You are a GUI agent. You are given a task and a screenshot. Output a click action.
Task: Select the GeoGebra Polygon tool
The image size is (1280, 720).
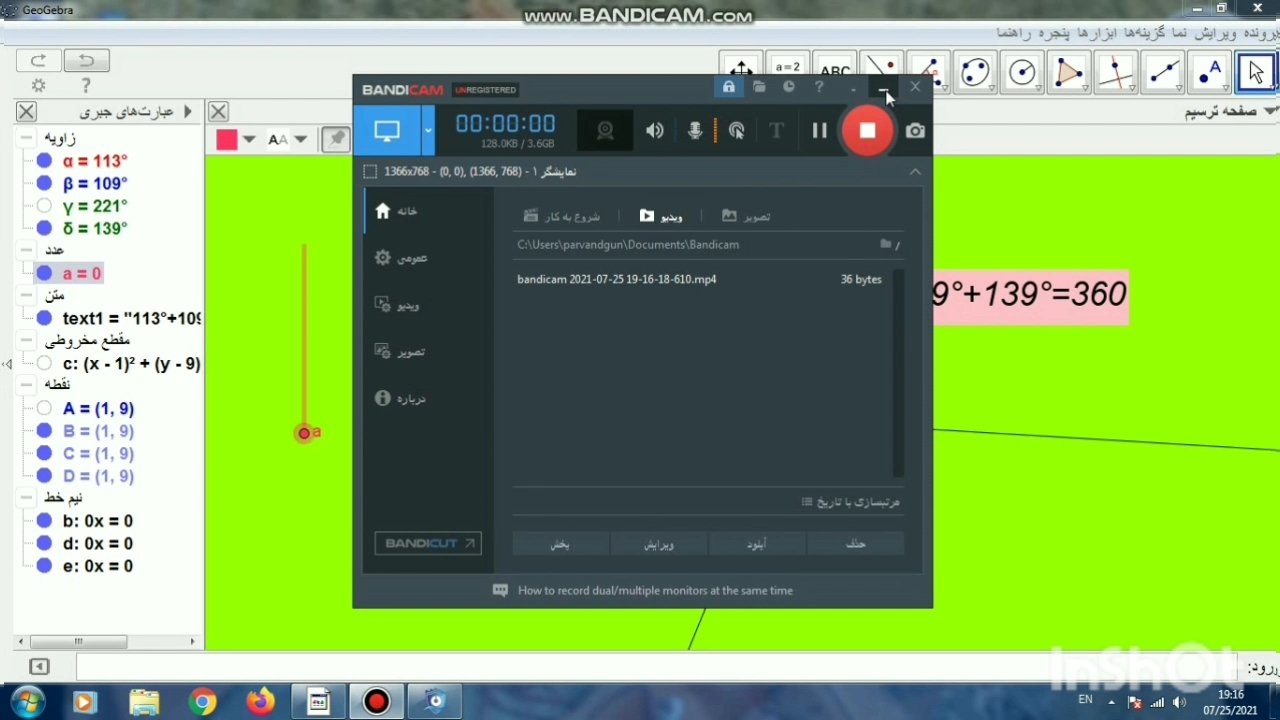1068,72
